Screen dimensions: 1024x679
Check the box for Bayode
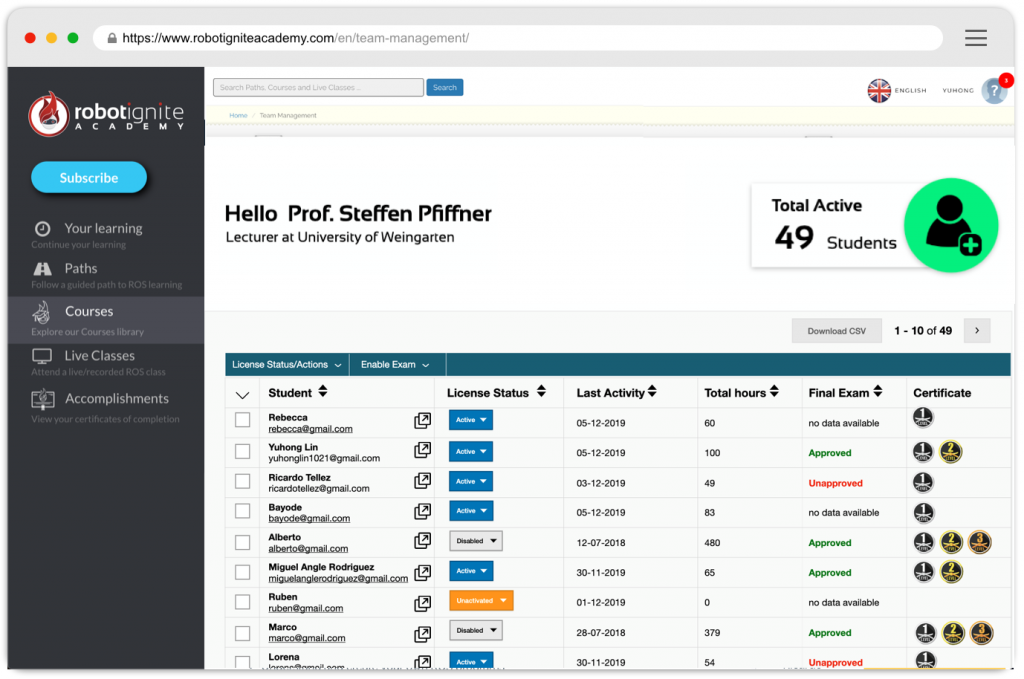click(x=242, y=511)
